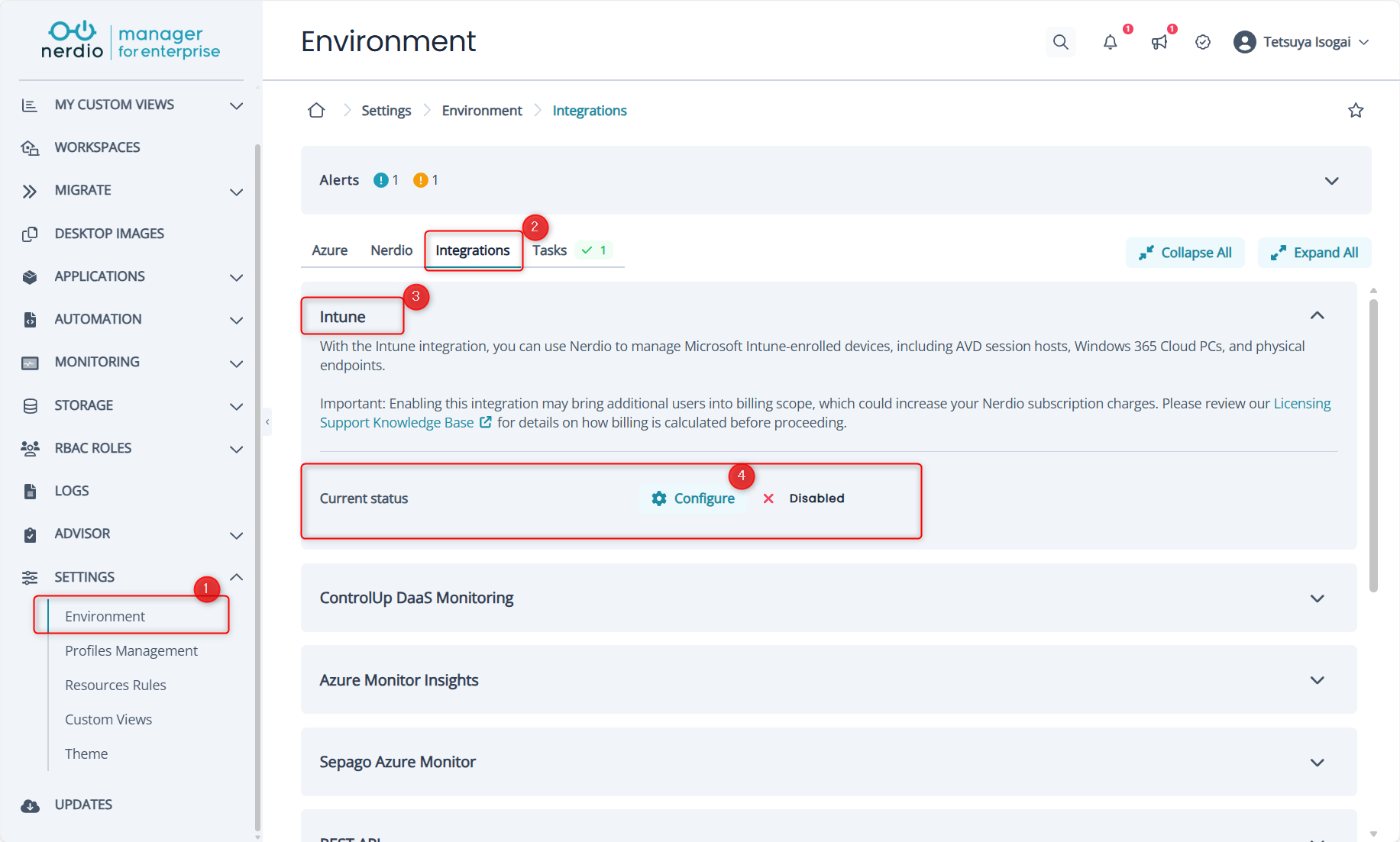Expand the Alerts panel
The height and width of the screenshot is (842, 1400).
pyautogui.click(x=1331, y=181)
